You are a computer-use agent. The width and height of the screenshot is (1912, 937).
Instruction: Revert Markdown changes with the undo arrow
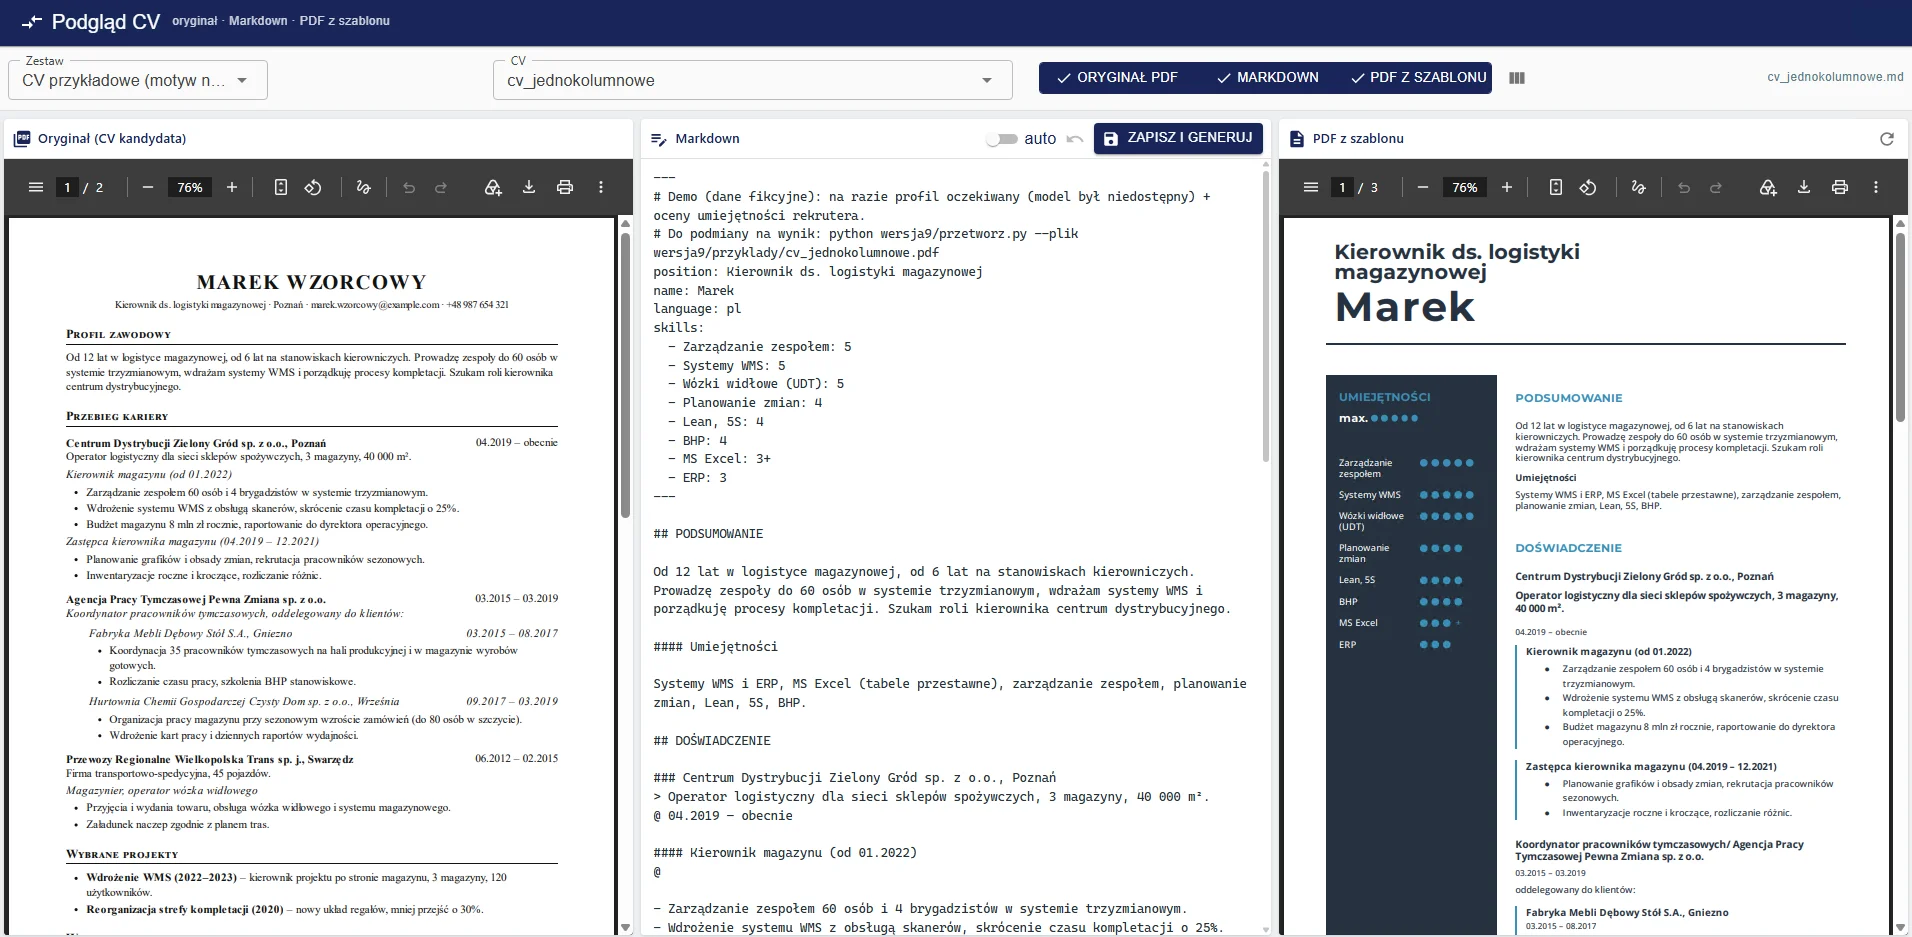[x=1075, y=139]
